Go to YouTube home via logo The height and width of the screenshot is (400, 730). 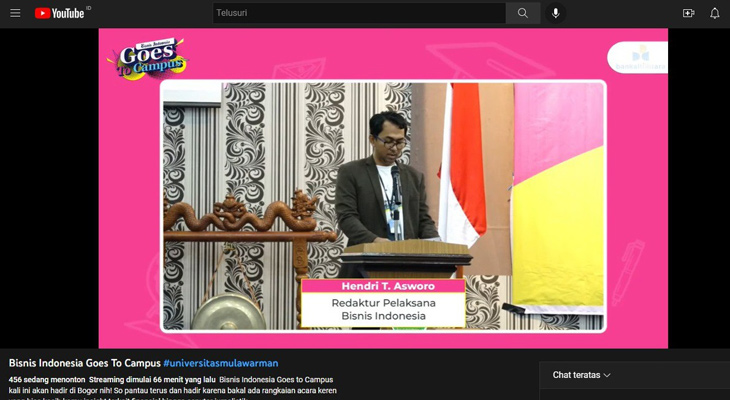(x=59, y=13)
